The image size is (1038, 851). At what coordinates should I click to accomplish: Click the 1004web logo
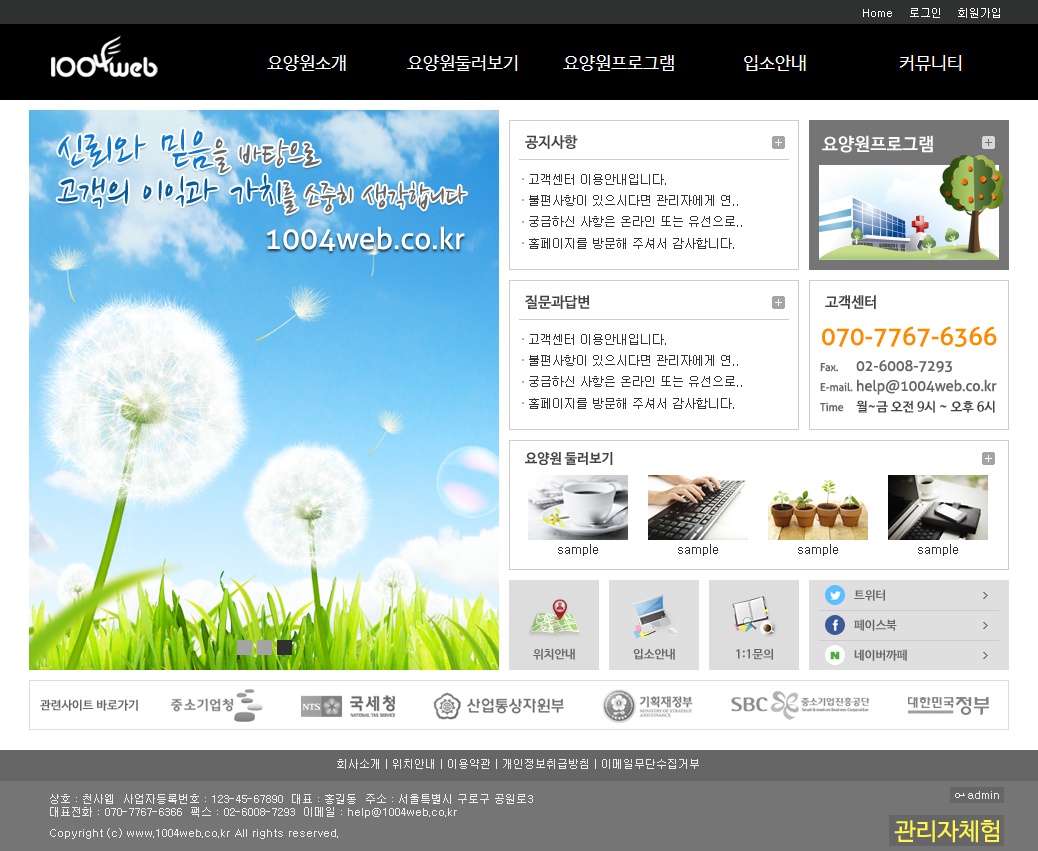coord(104,61)
